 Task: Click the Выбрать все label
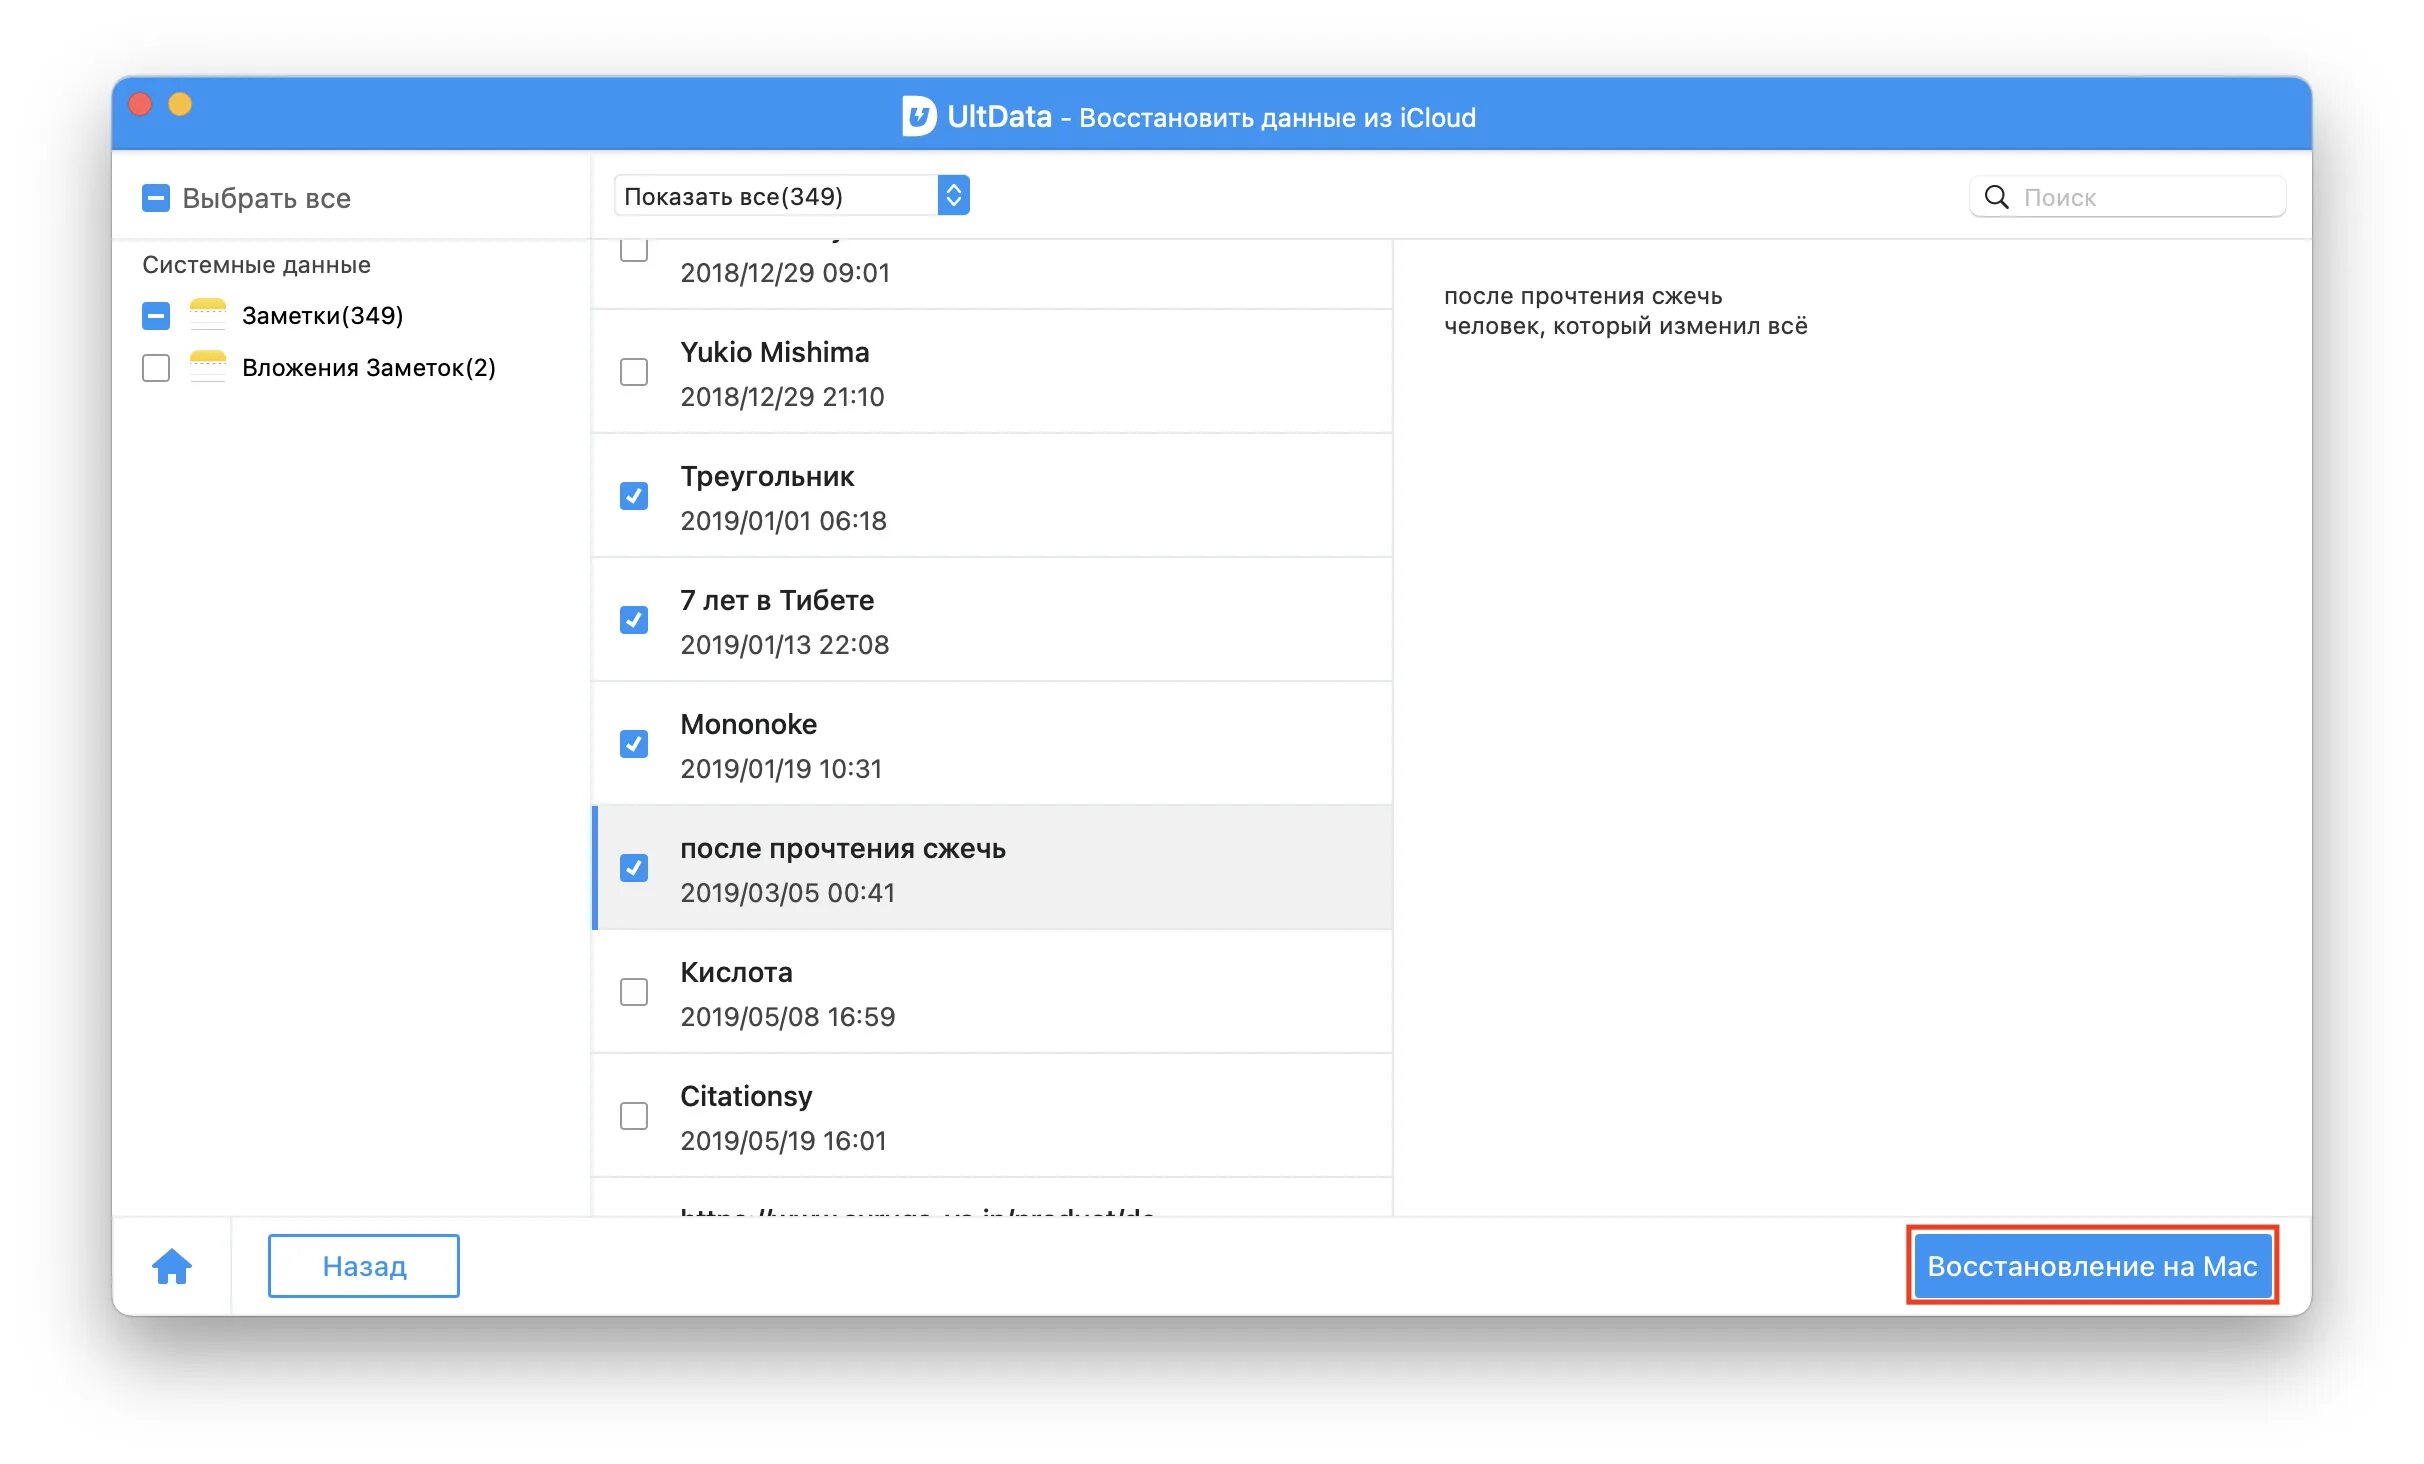pos(266,198)
